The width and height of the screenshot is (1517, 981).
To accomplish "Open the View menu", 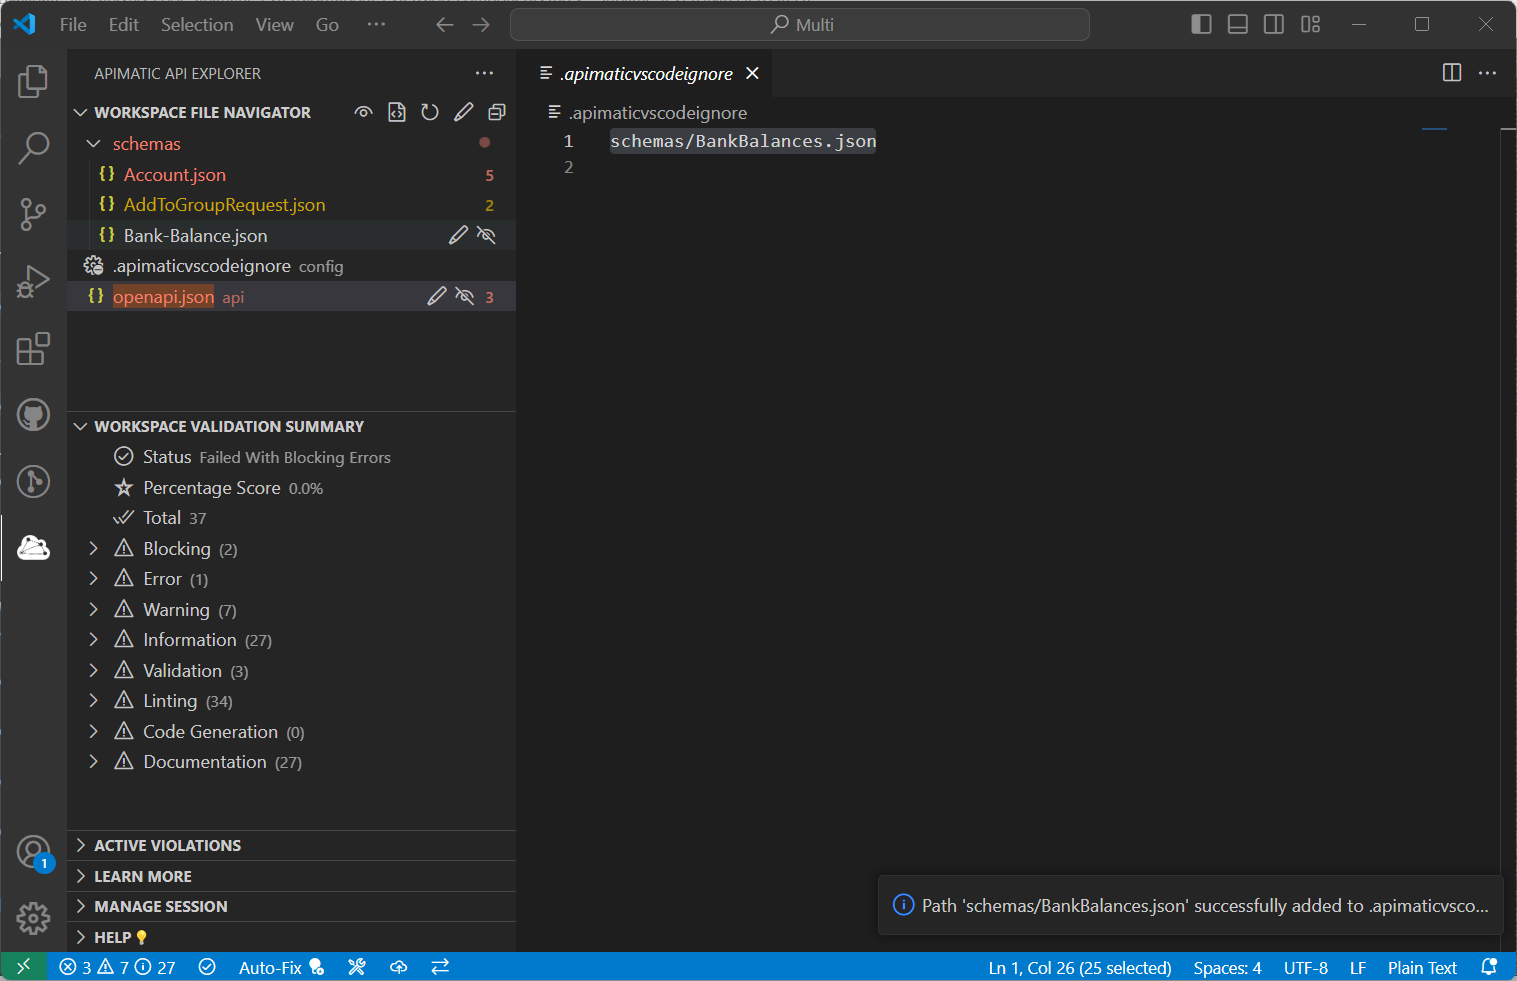I will coord(274,24).
